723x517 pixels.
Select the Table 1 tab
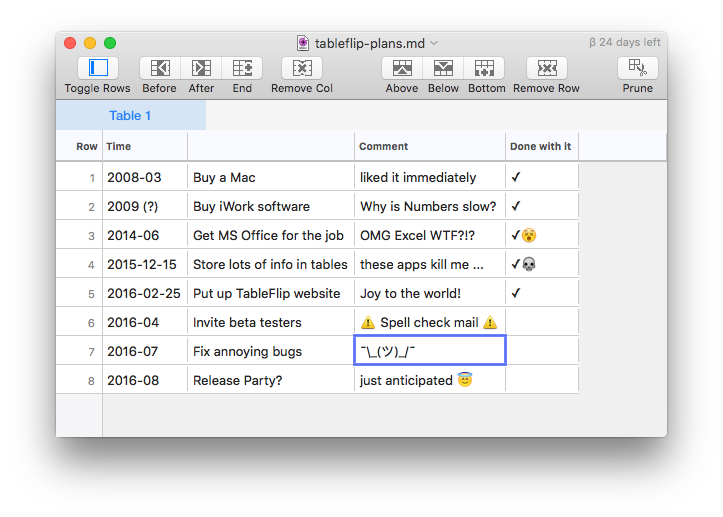131,115
